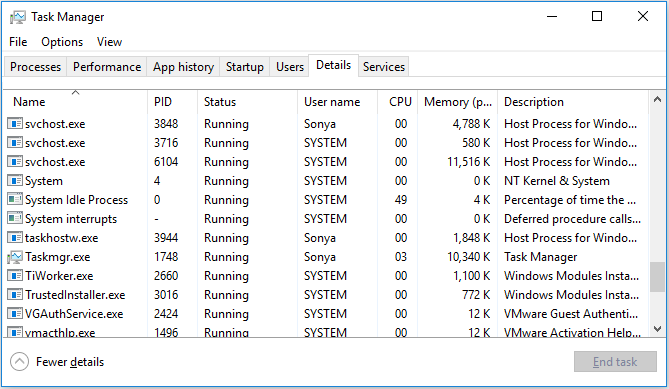Click the taskhostw.exe process icon
669x389 pixels.
click(x=15, y=238)
